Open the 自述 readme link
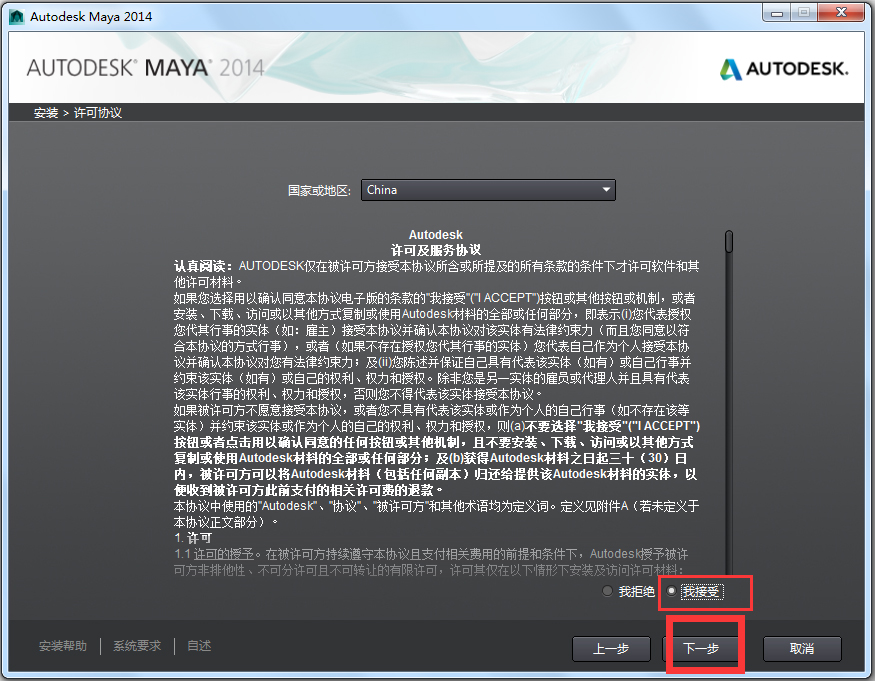 [198, 645]
